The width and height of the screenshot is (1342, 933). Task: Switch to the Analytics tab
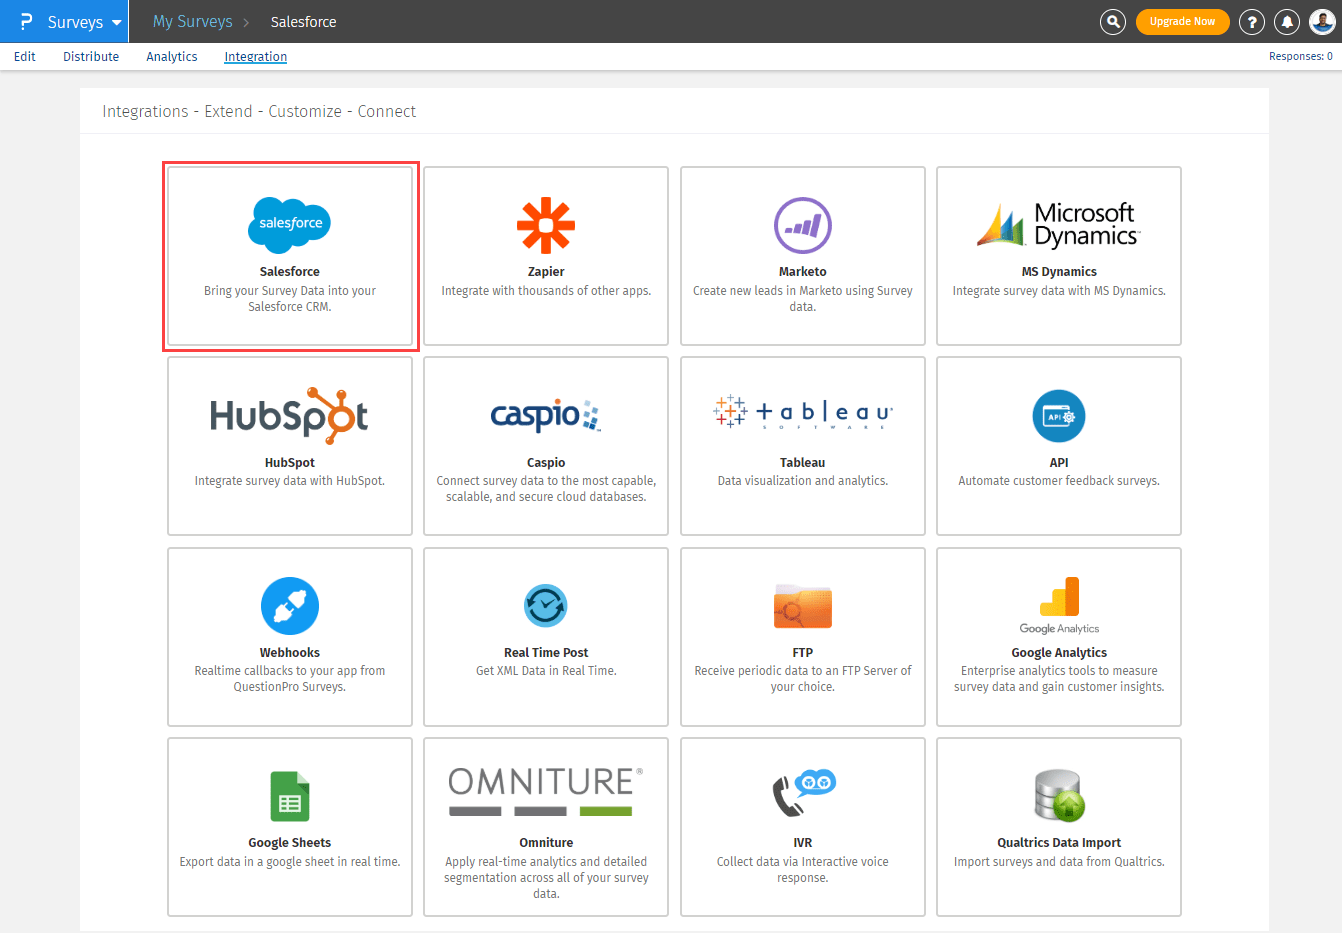click(x=171, y=57)
